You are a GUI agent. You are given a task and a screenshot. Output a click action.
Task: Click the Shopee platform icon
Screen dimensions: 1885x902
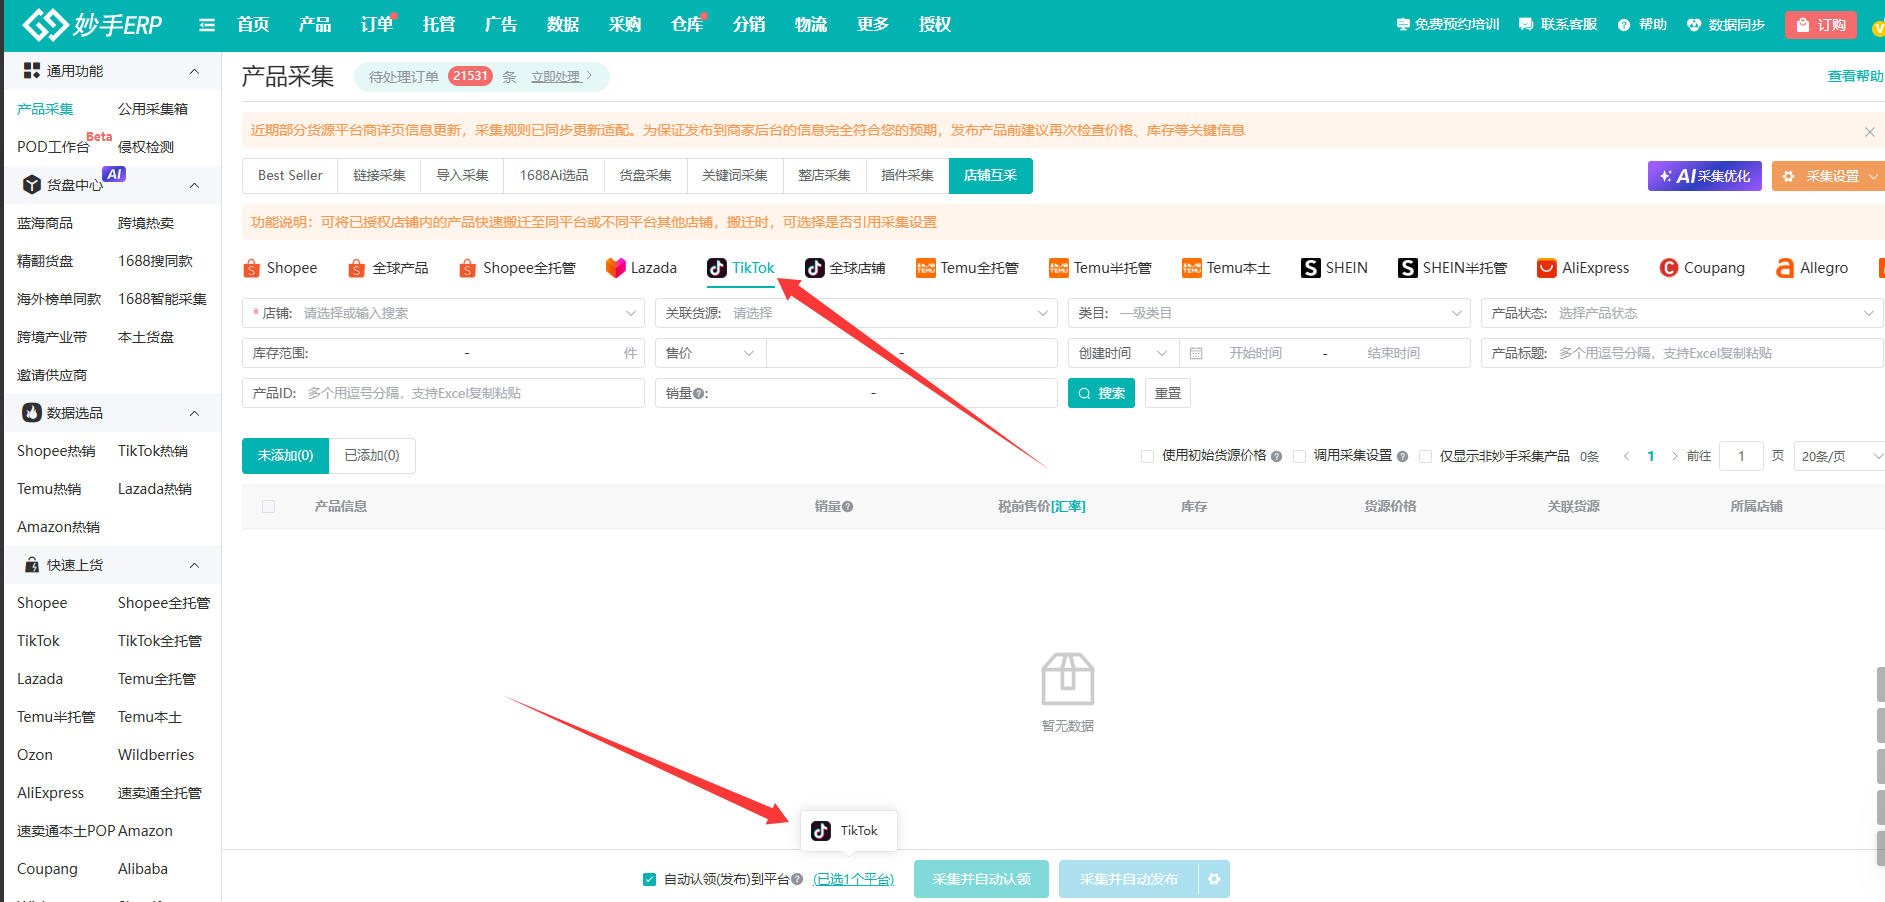252,268
